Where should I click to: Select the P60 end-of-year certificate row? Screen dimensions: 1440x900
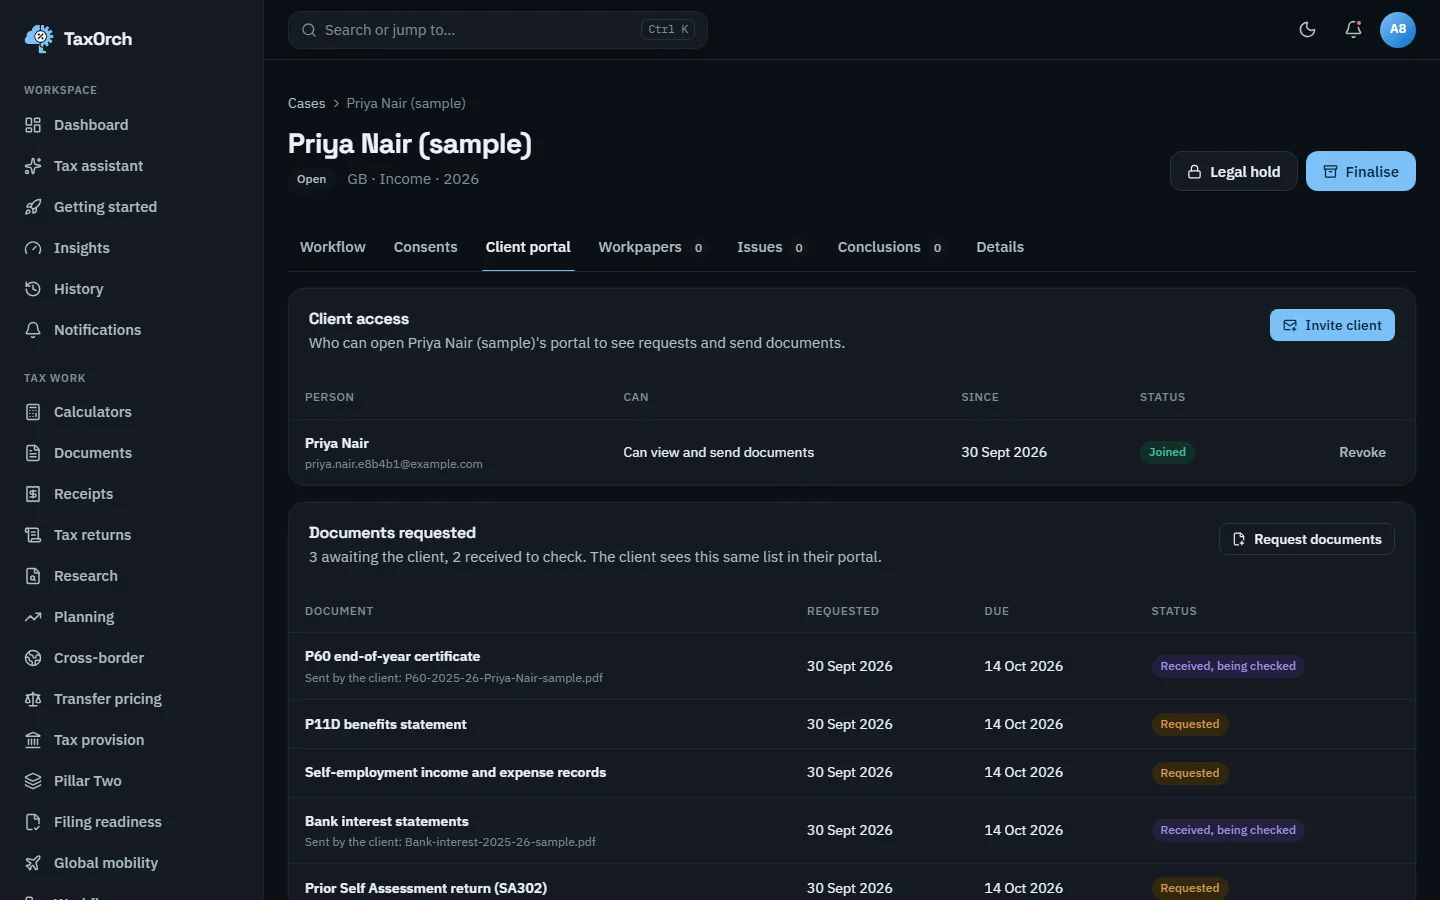[852, 666]
